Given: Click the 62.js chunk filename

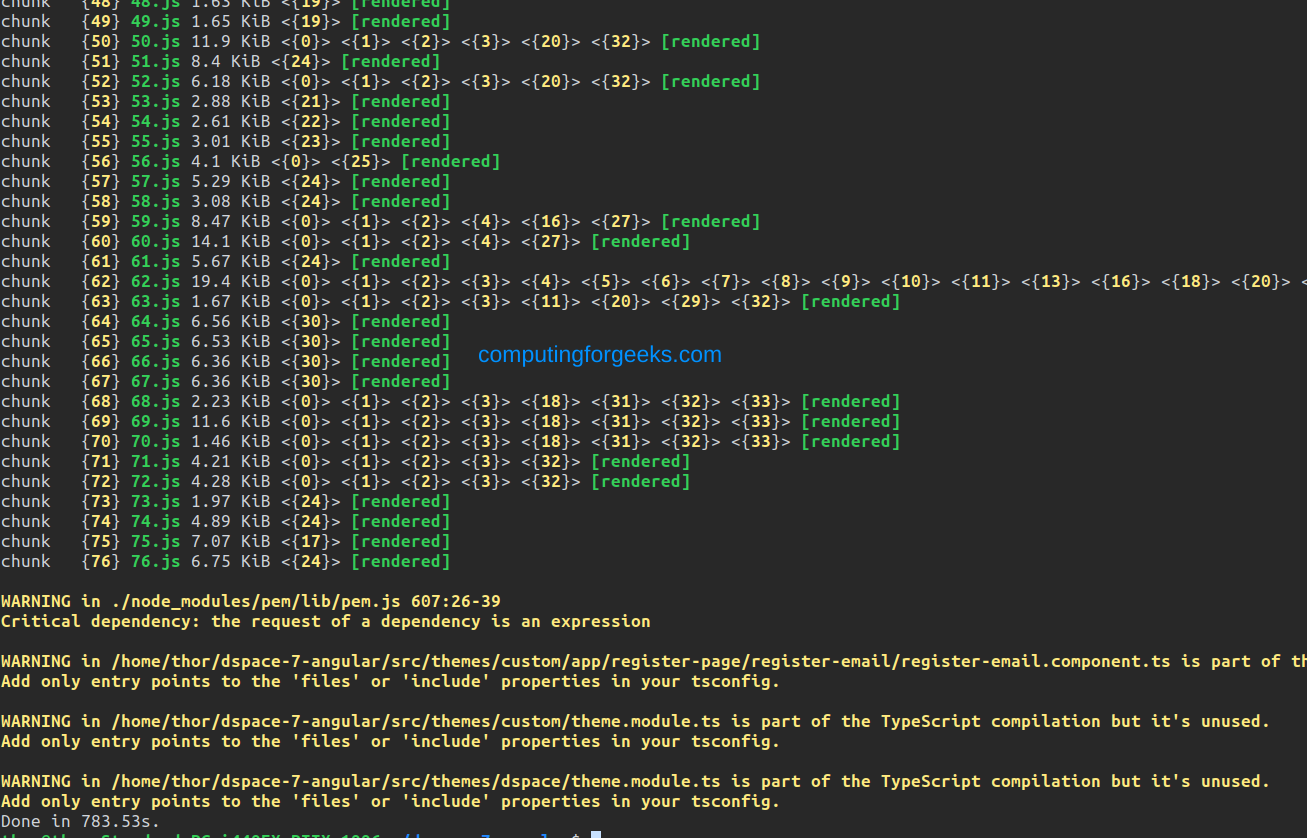Looking at the screenshot, I should (x=155, y=281).
